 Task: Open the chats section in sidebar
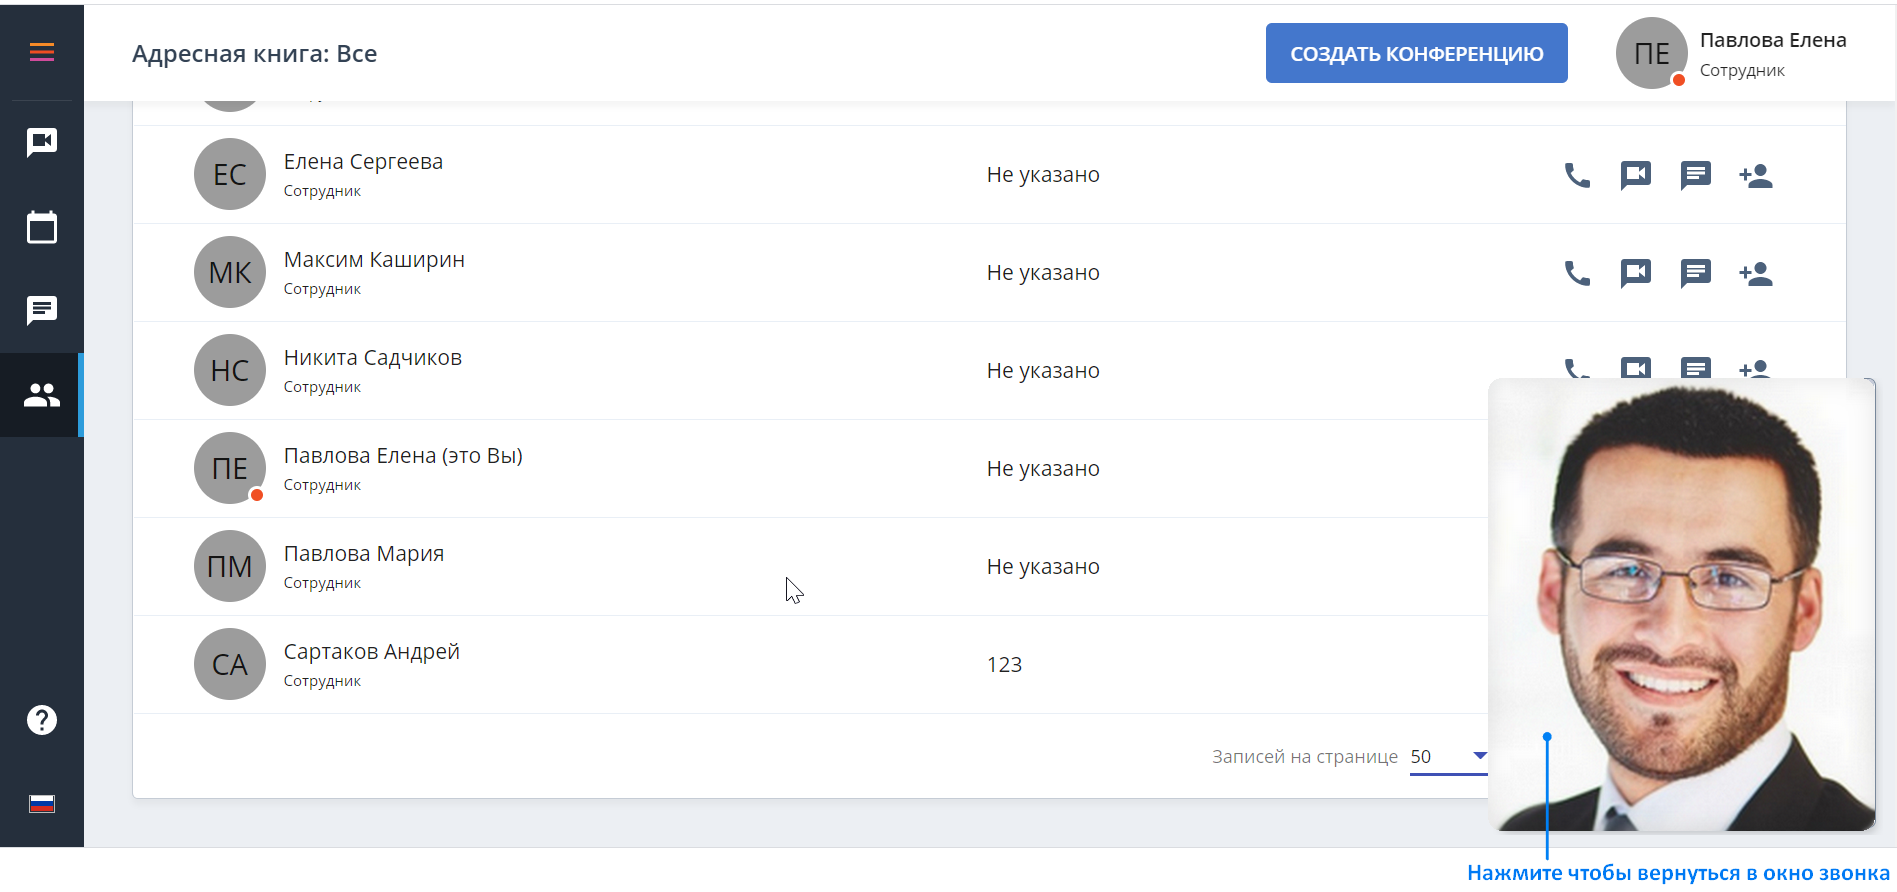point(42,311)
